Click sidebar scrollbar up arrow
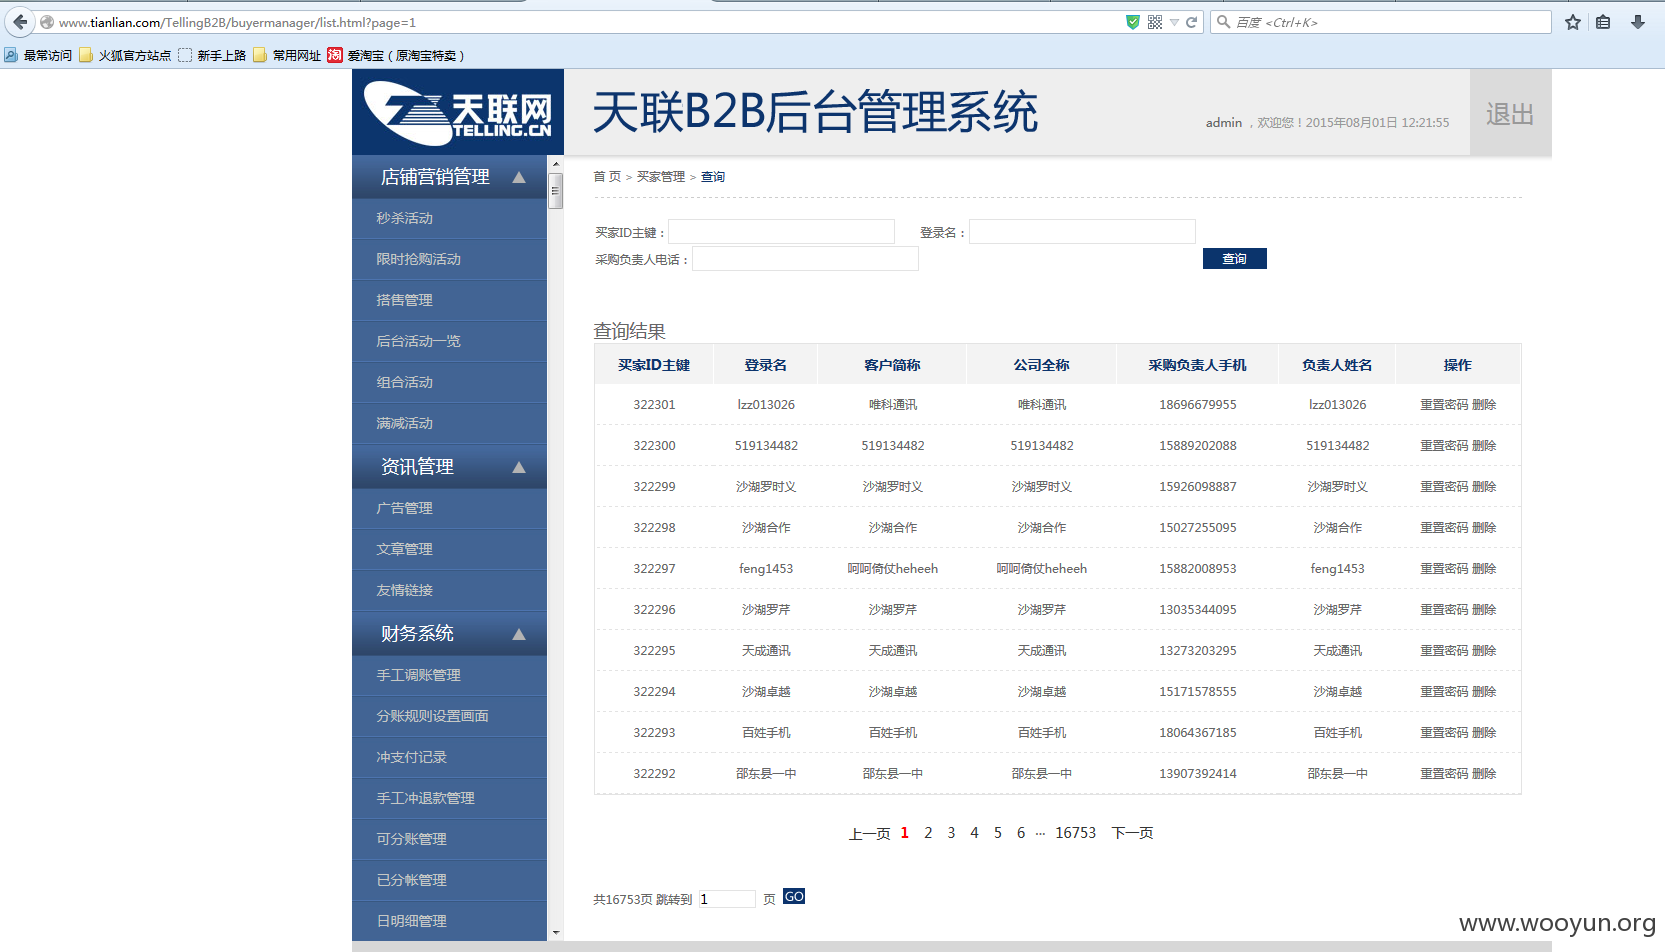Screen dimensions: 1665x952 point(556,163)
